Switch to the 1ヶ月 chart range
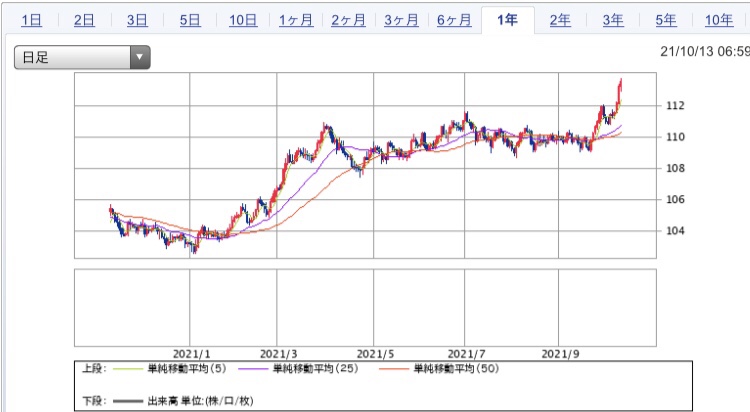Image resolution: width=750 pixels, height=412 pixels. click(x=296, y=20)
